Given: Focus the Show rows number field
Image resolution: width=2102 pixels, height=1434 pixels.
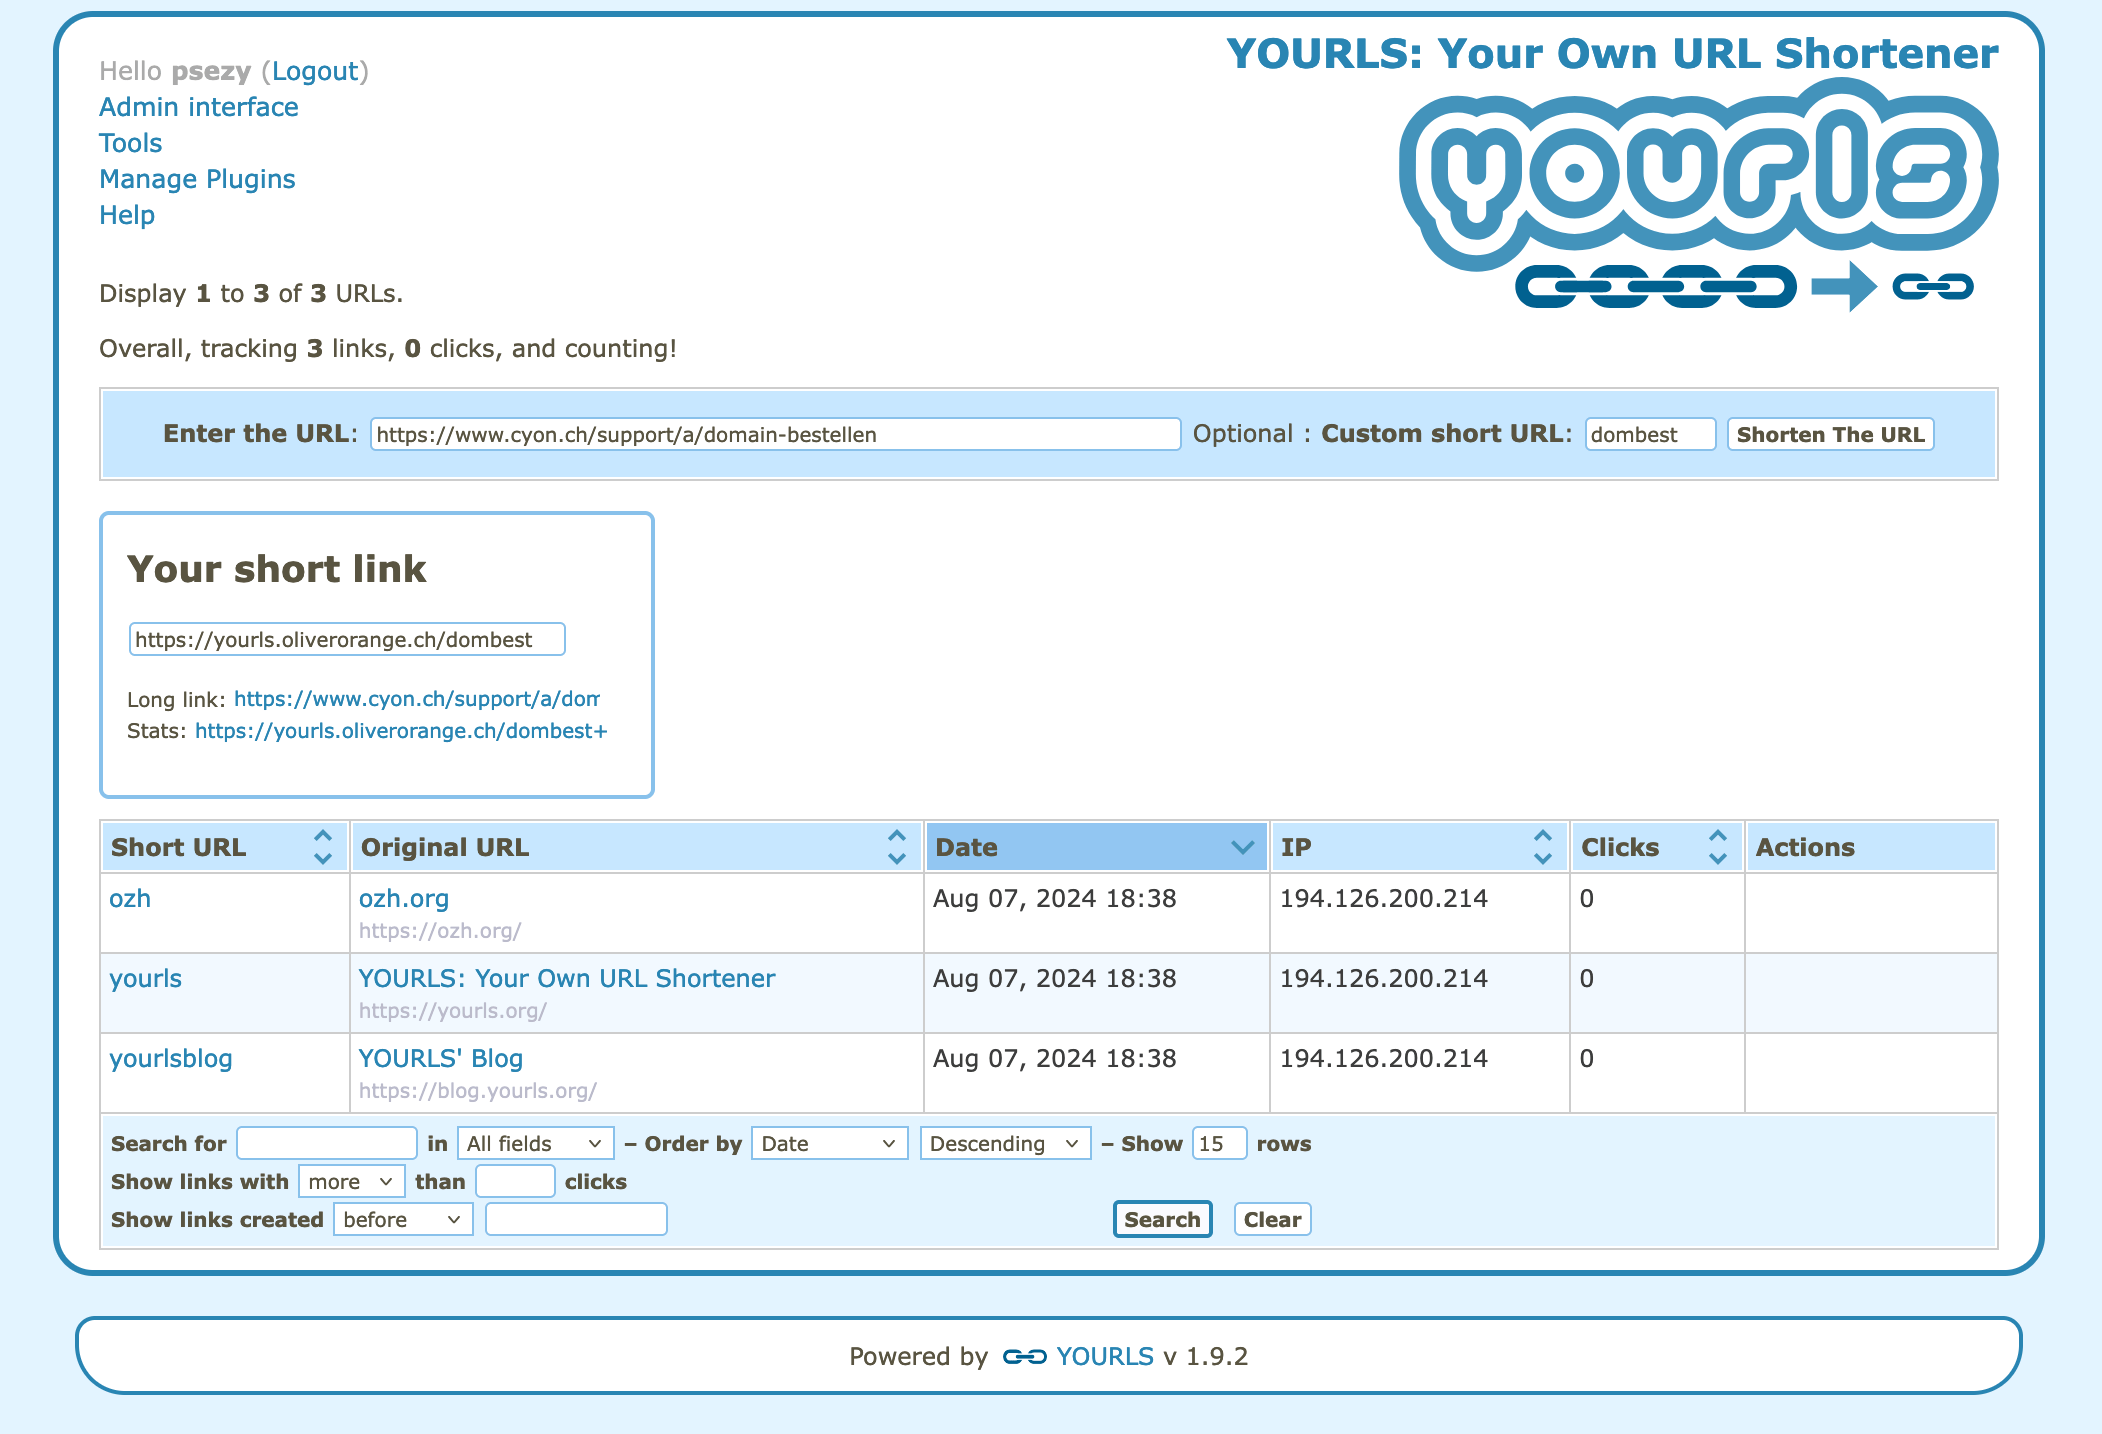Looking at the screenshot, I should click(x=1220, y=1143).
